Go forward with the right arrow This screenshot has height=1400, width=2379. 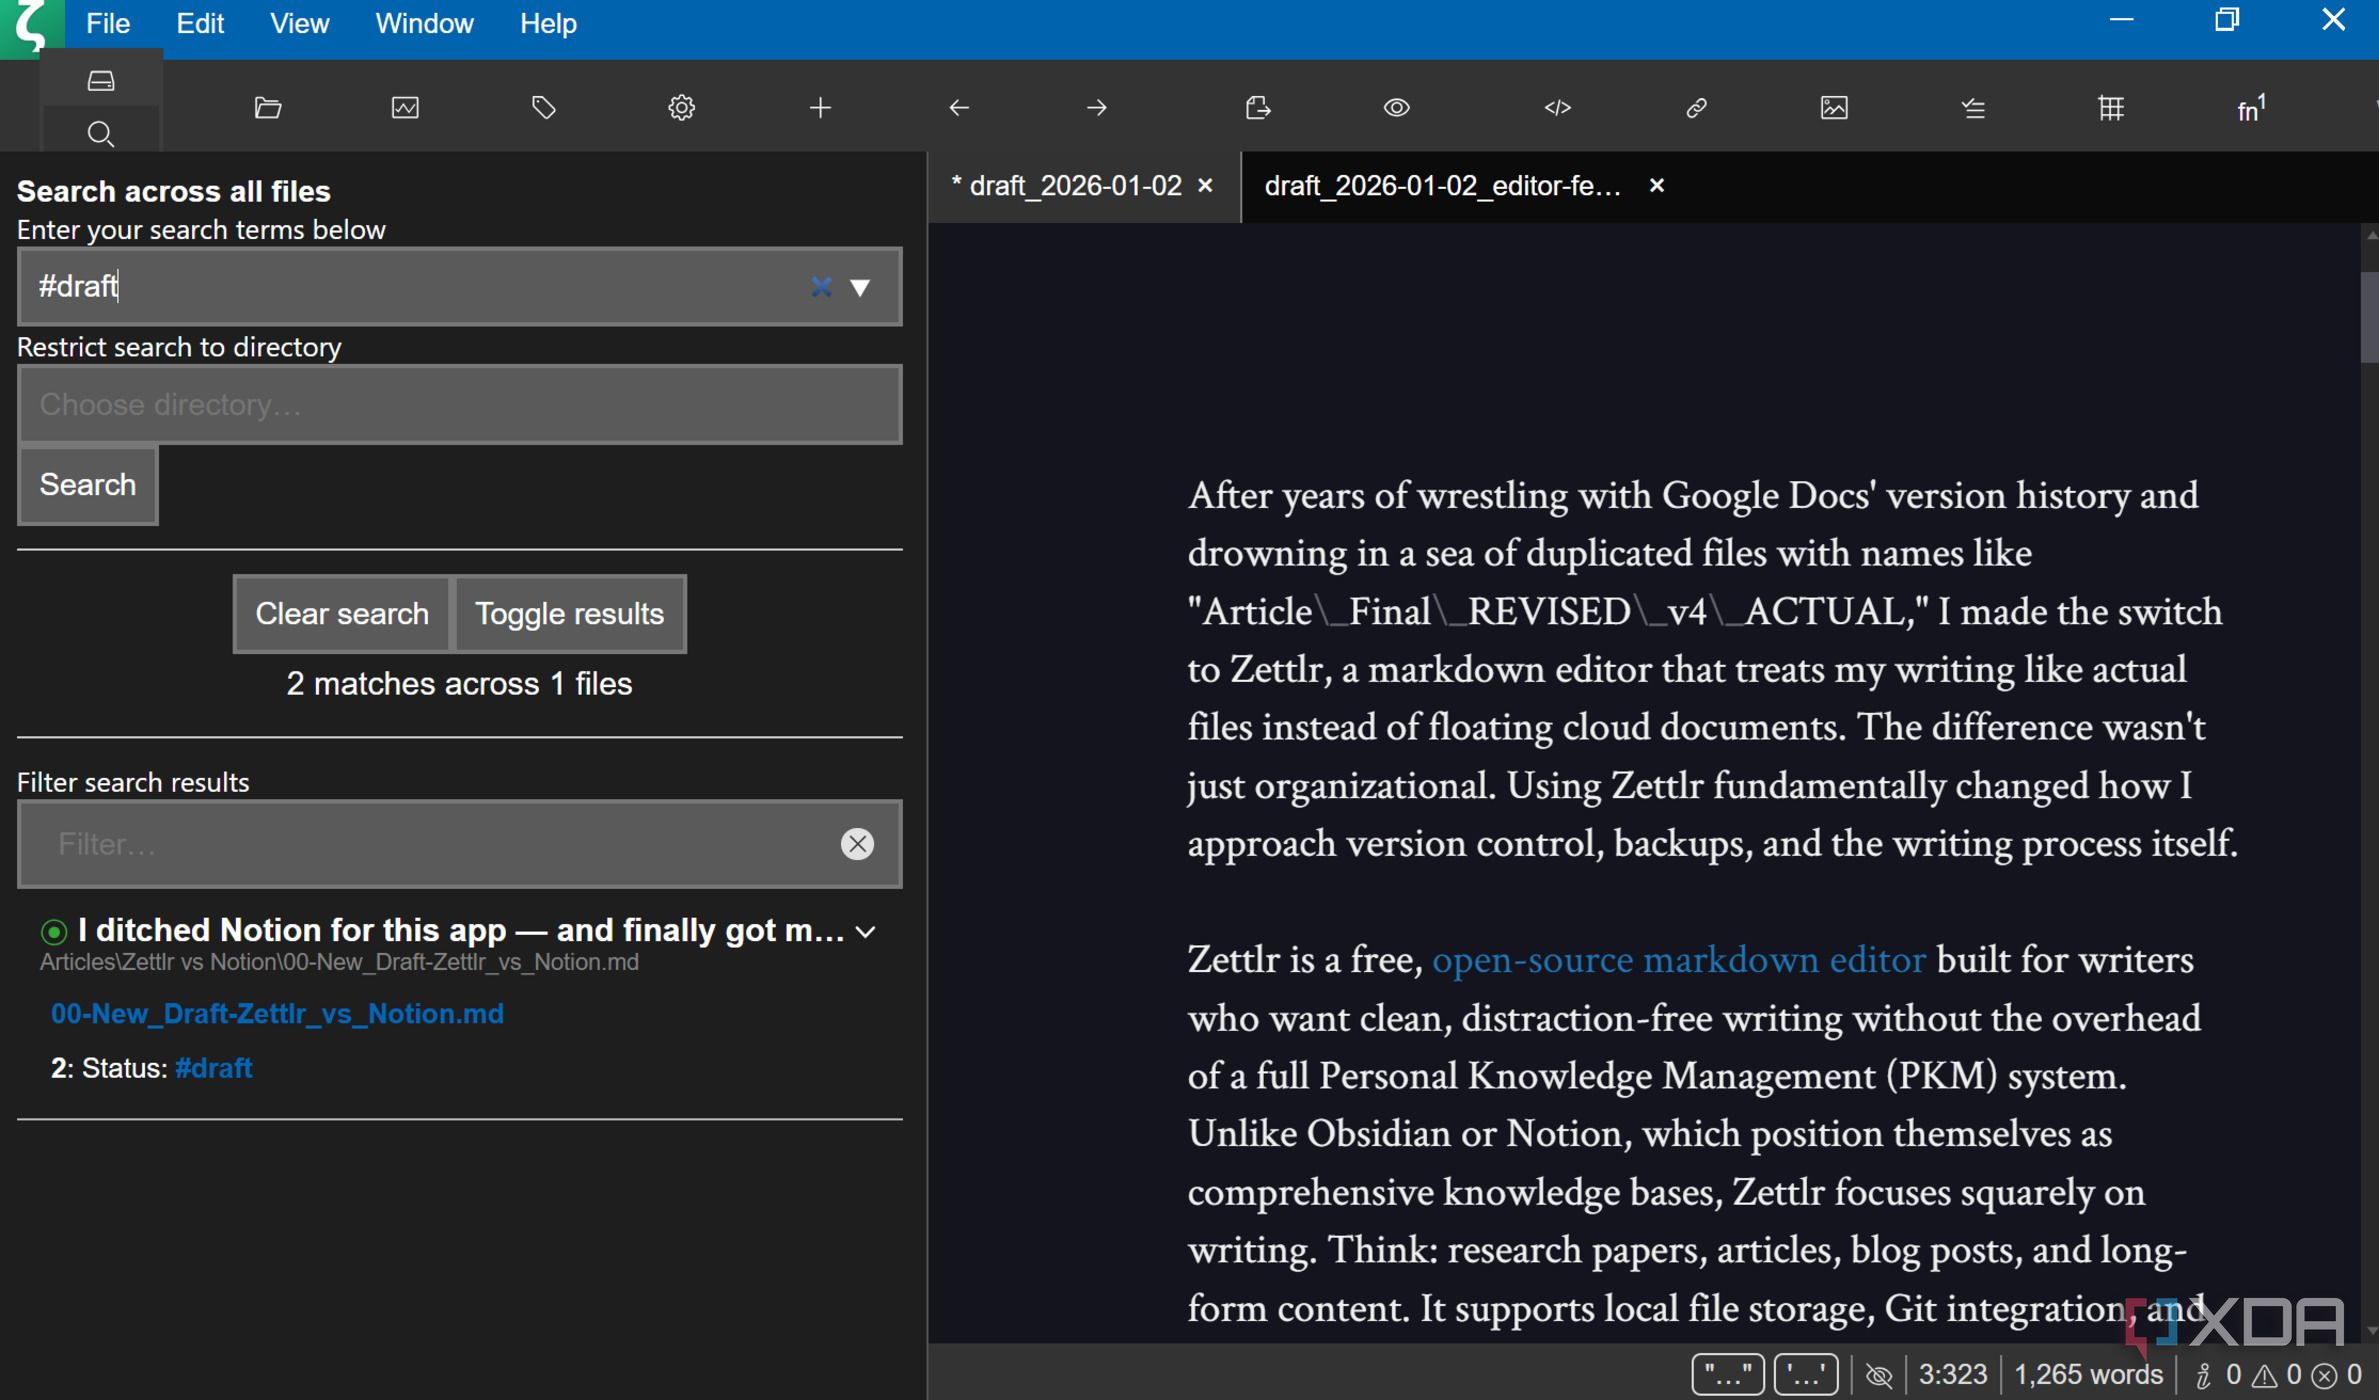(1097, 107)
